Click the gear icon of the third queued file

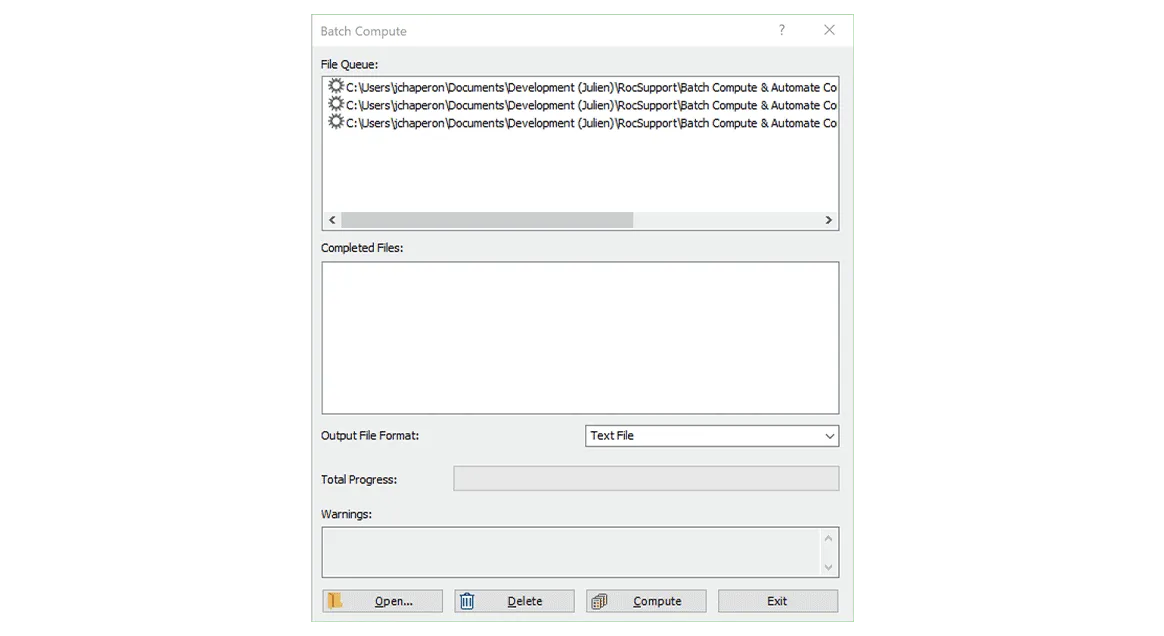(x=336, y=122)
